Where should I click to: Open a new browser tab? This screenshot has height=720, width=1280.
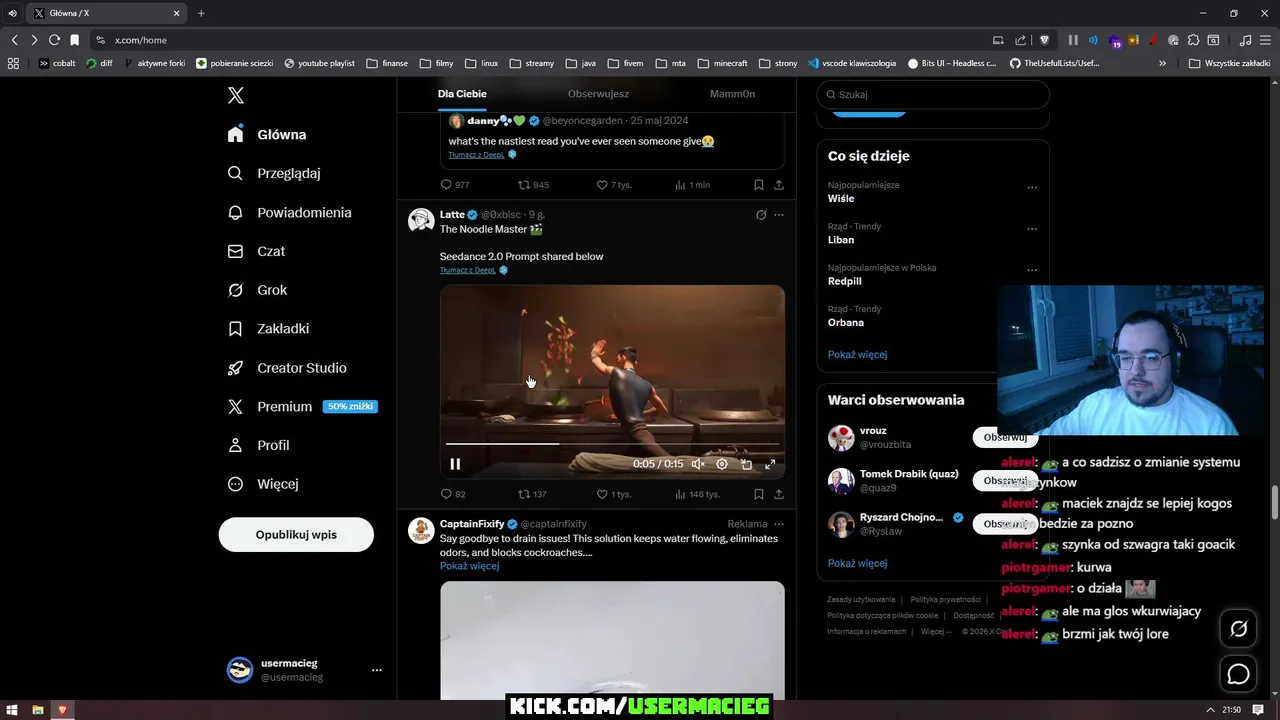(201, 13)
